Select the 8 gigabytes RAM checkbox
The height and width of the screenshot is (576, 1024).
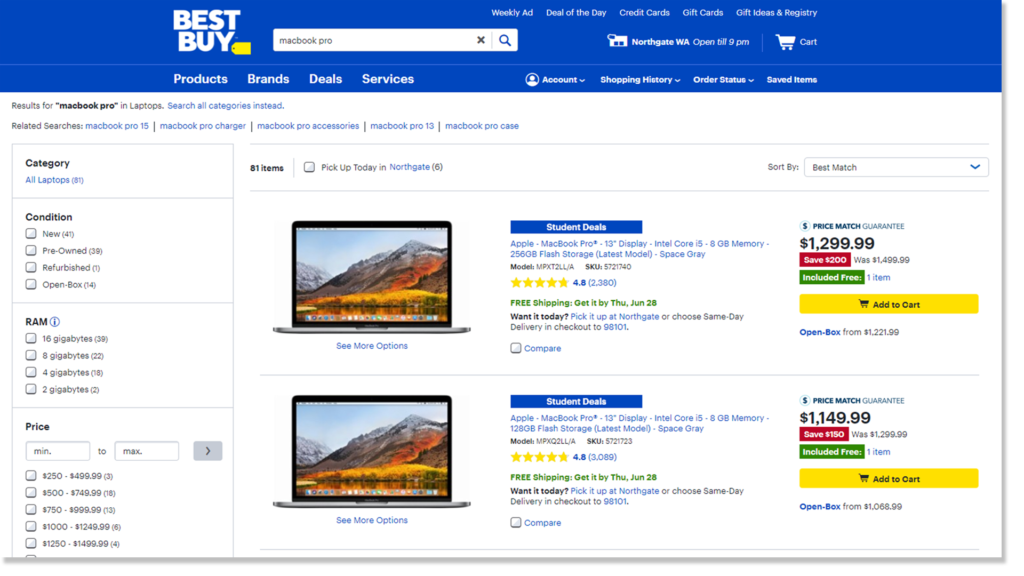(x=31, y=355)
